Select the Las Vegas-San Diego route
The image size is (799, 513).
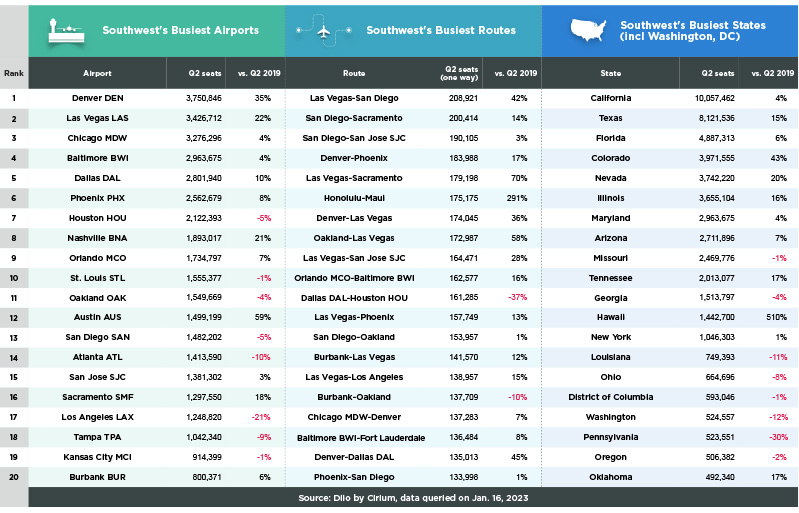coord(354,98)
